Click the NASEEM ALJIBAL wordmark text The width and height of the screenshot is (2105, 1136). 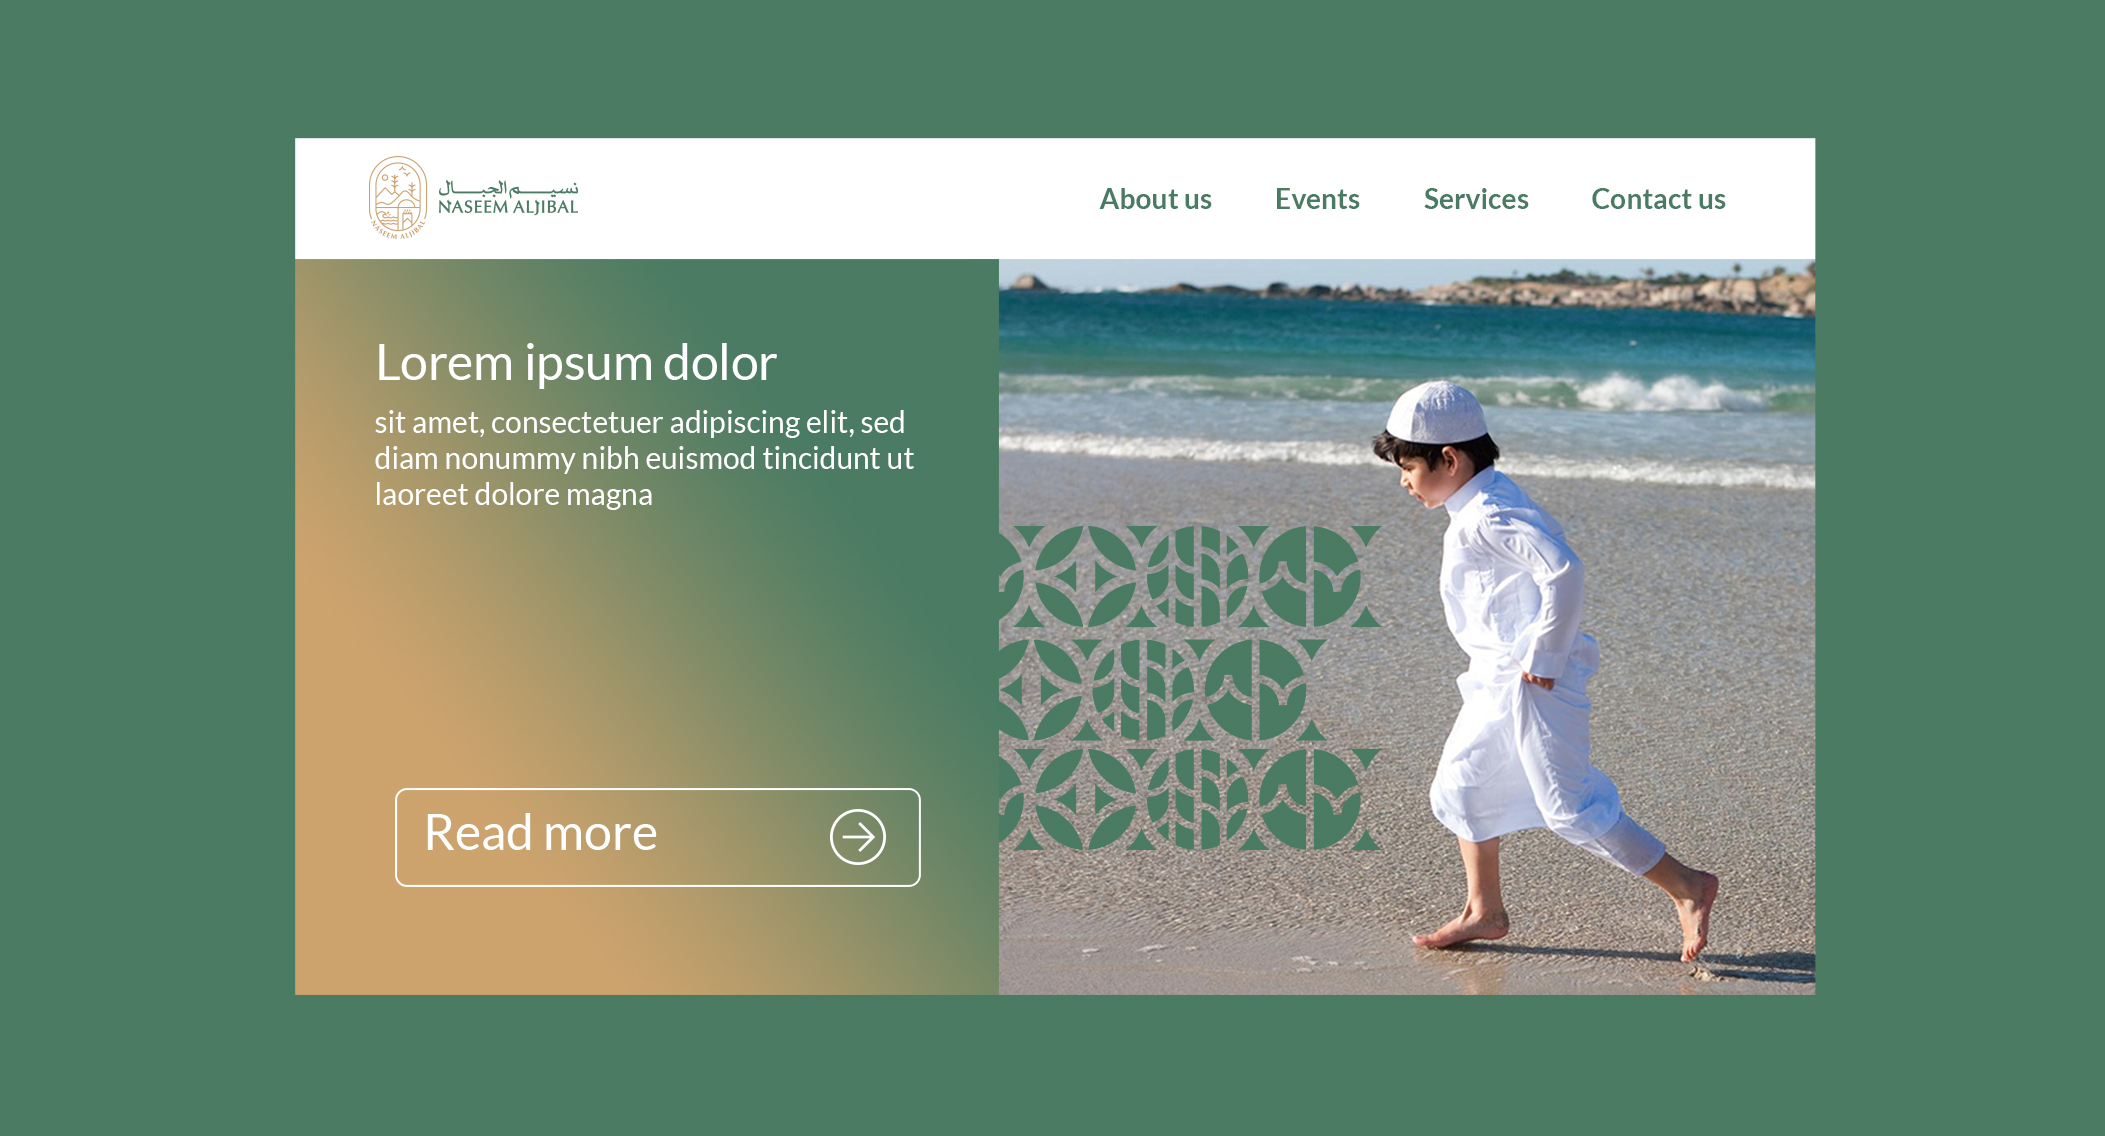(508, 207)
